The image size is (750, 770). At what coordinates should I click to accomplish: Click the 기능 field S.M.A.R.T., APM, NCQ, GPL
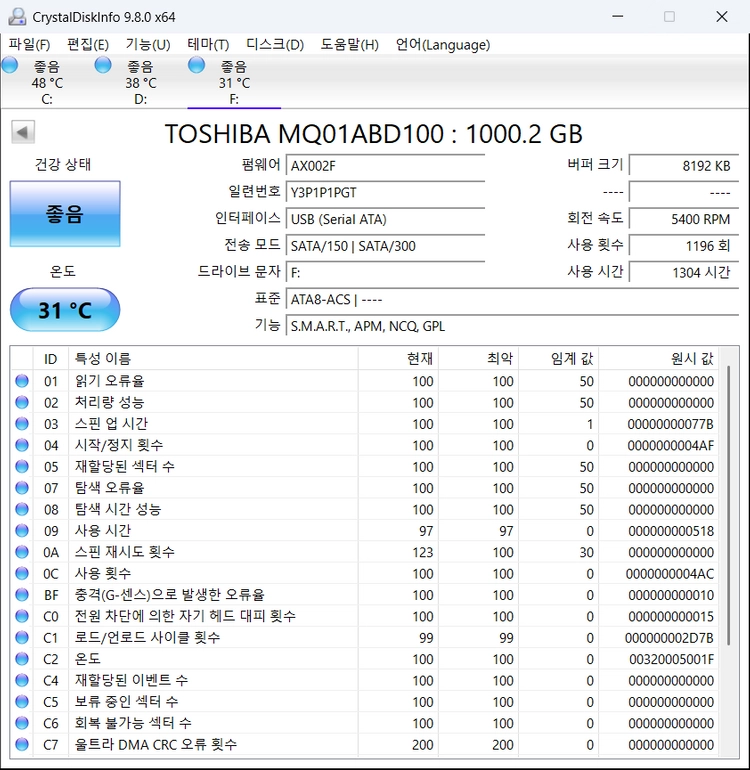tap(512, 326)
